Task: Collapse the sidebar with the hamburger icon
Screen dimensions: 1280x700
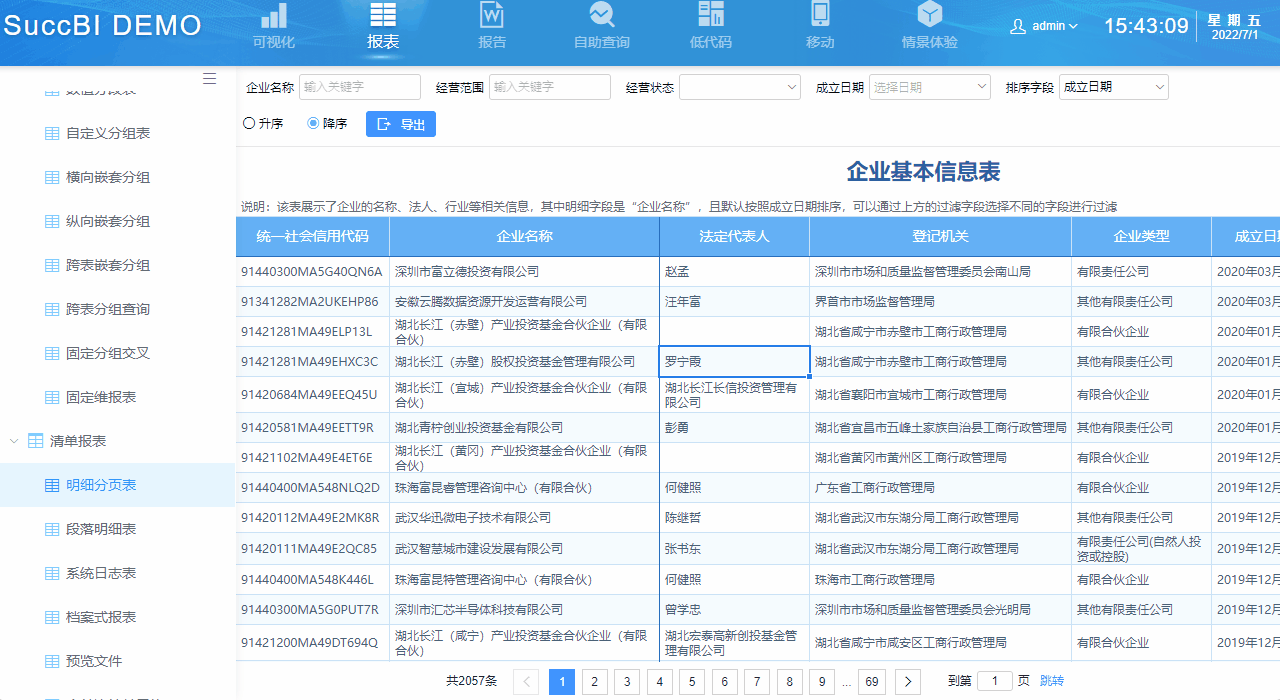Action: (x=209, y=79)
